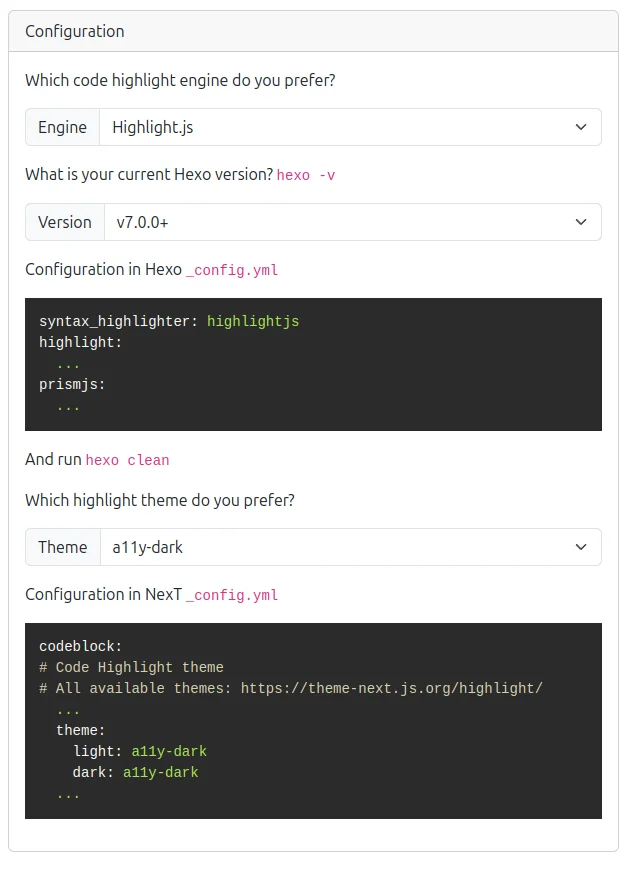631x869 pixels.
Task: Click the Configuration card header
Action: (x=314, y=32)
